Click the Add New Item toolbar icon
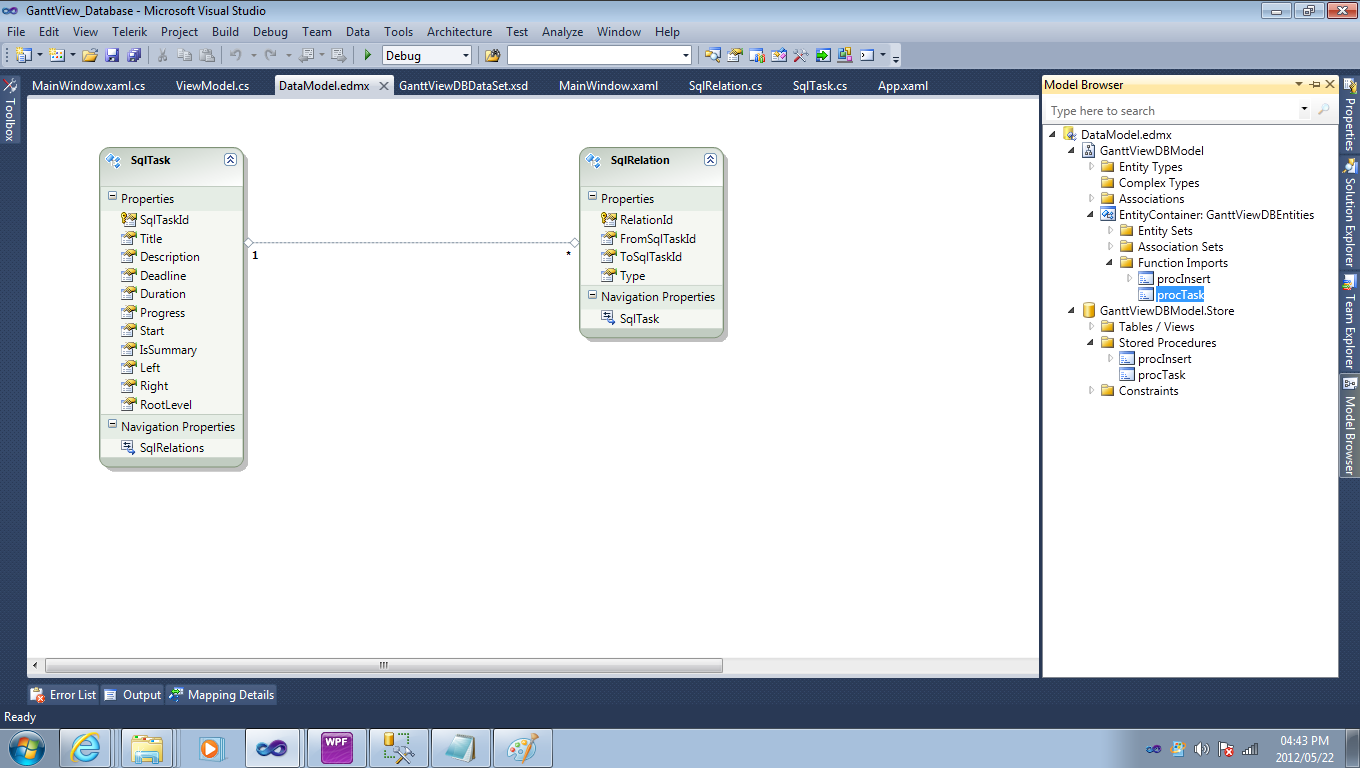The height and width of the screenshot is (768, 1360). pyautogui.click(x=56, y=56)
